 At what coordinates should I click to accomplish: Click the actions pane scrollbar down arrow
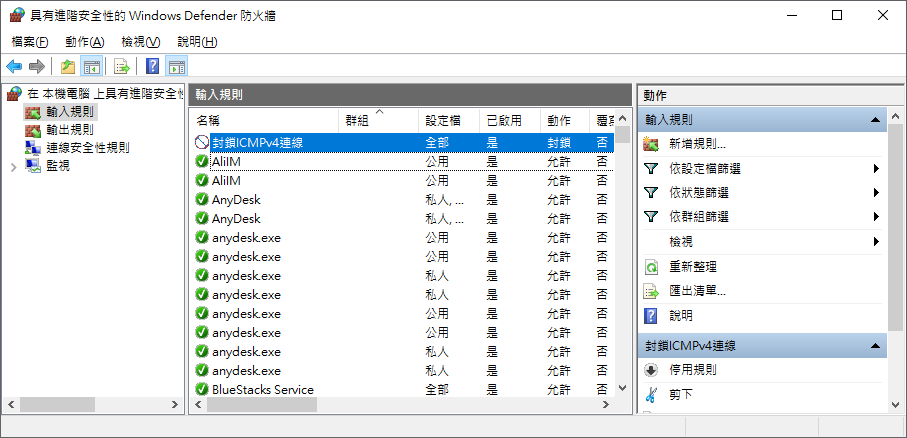point(895,405)
